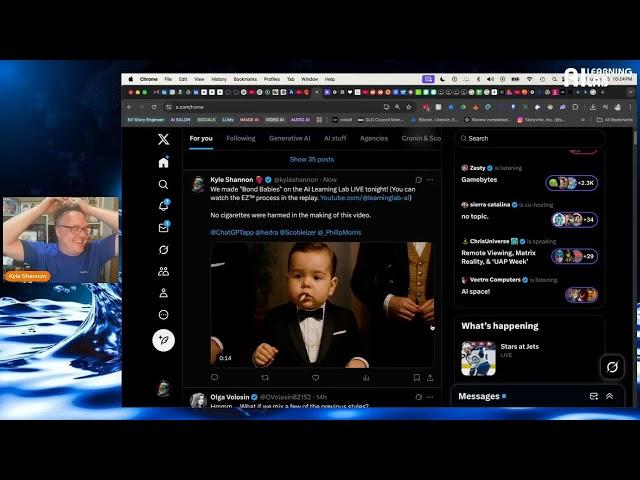The image size is (640, 480).
Task: Click the X Search field
Action: point(530,138)
